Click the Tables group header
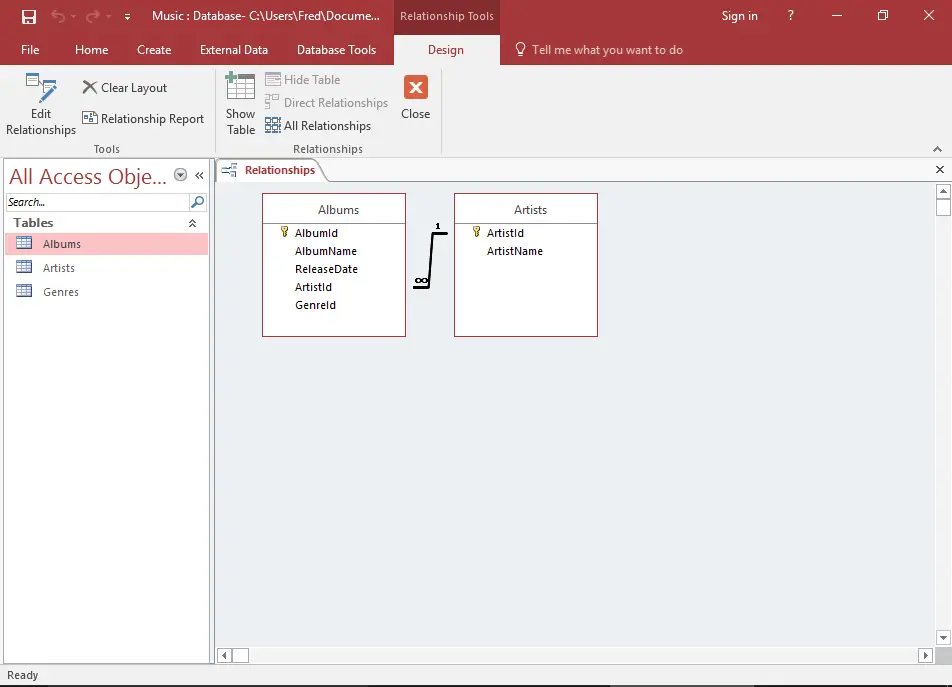This screenshot has width=952, height=687. 106,223
